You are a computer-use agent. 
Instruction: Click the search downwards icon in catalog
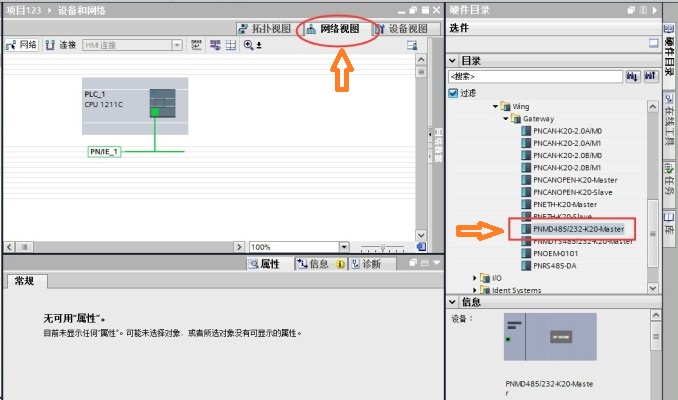pyautogui.click(x=633, y=77)
